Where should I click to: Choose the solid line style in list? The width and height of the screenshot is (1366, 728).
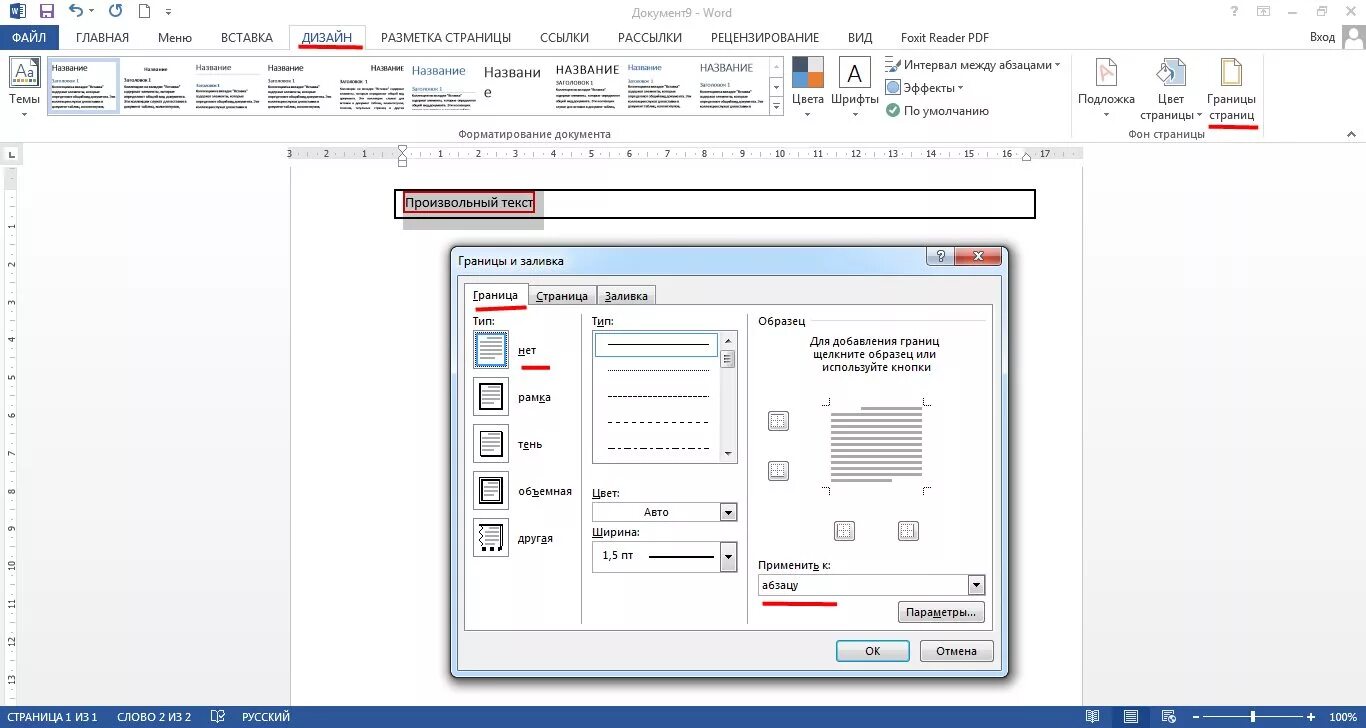point(657,345)
